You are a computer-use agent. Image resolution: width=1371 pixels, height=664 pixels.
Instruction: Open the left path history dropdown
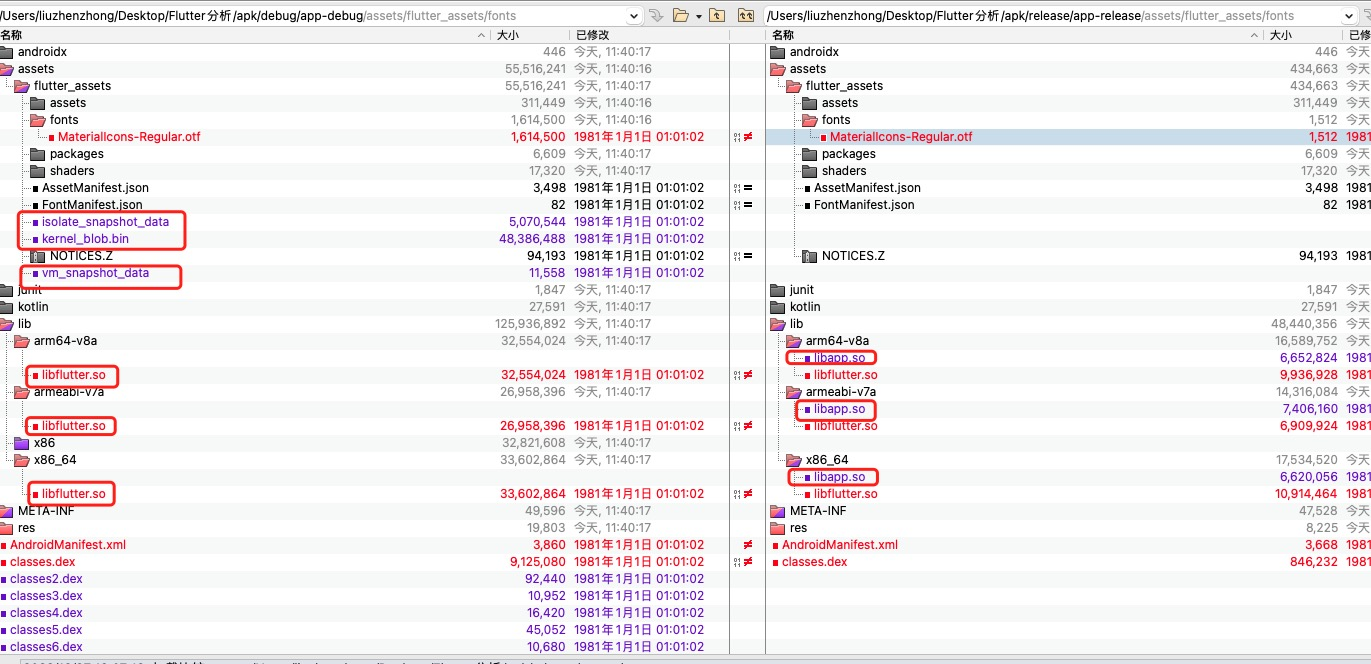click(633, 16)
